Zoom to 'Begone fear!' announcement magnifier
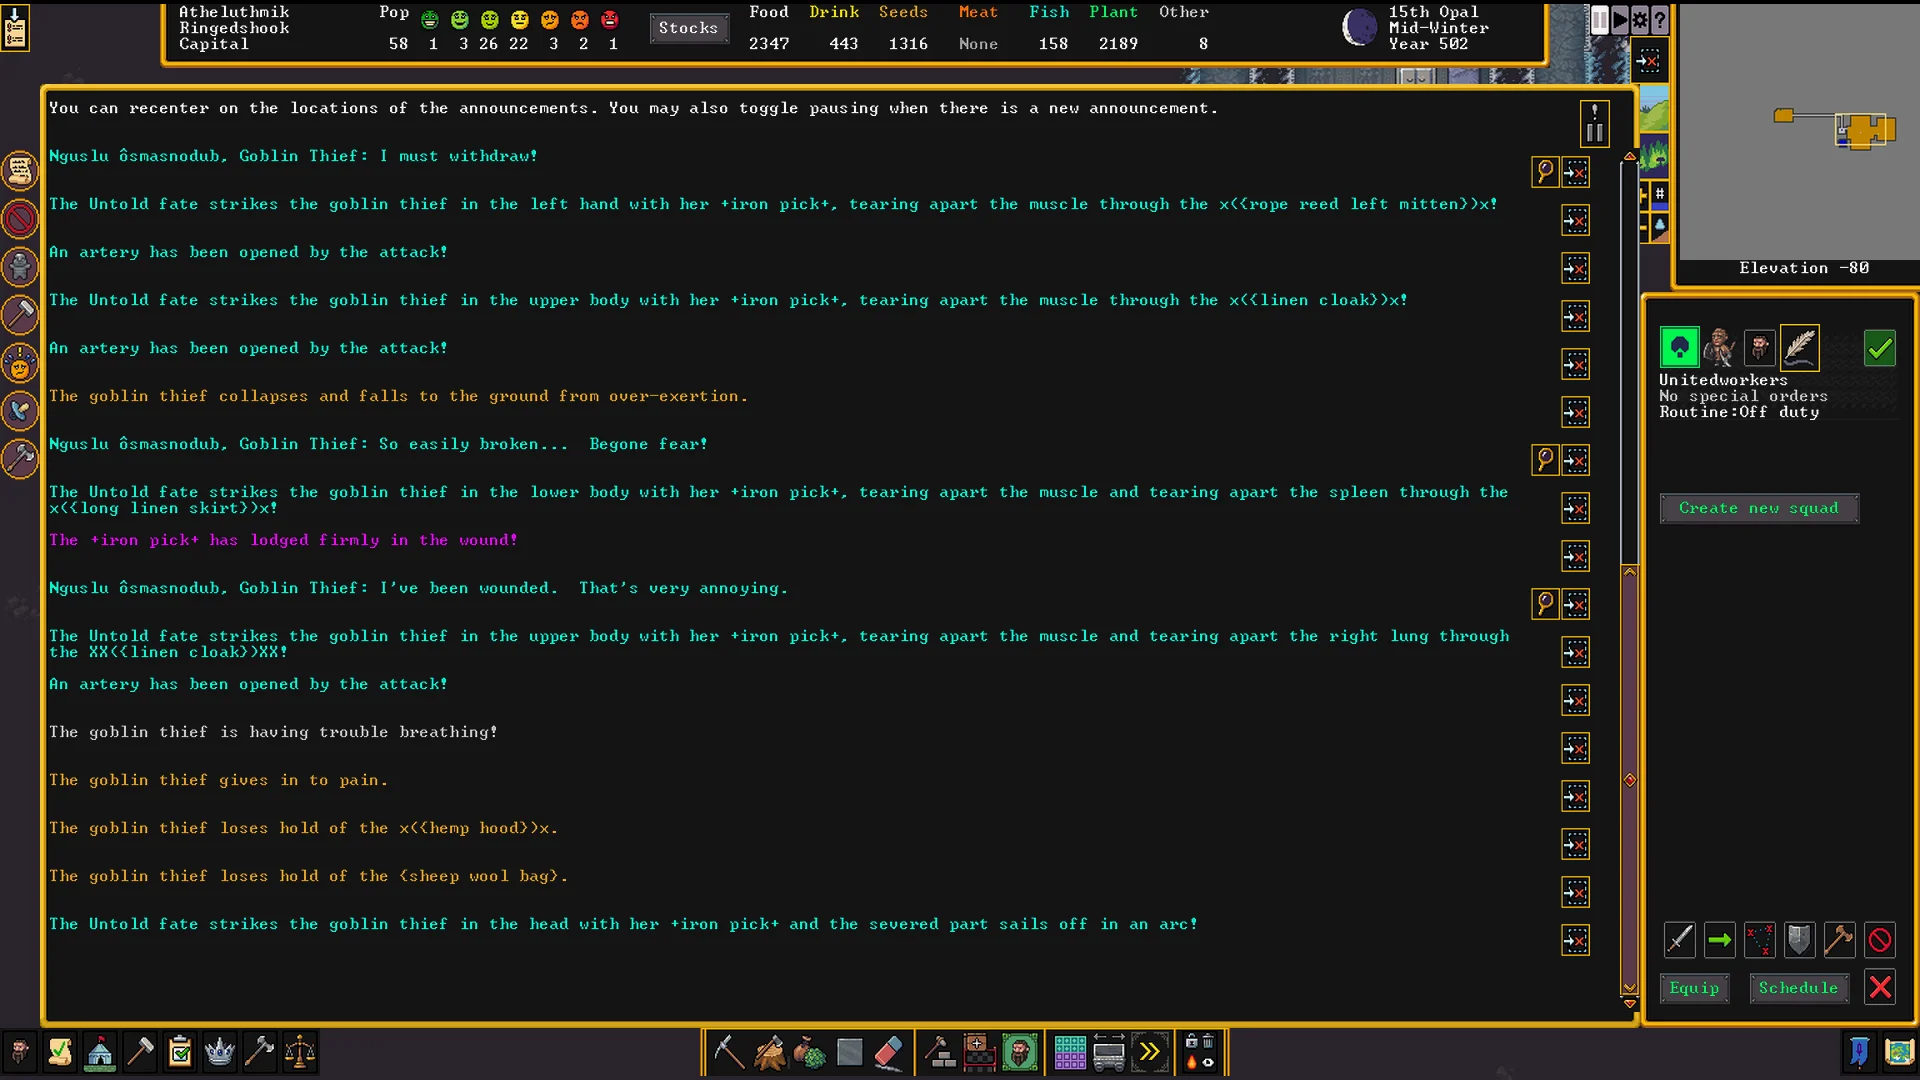The image size is (1920, 1080). 1545,460
